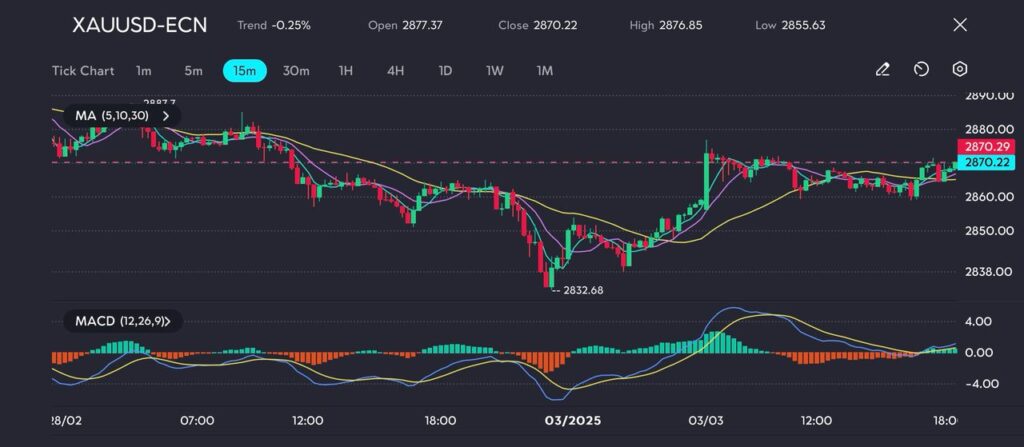Image resolution: width=1024 pixels, height=447 pixels.
Task: Switch to Tick Chart view
Action: coord(82,71)
